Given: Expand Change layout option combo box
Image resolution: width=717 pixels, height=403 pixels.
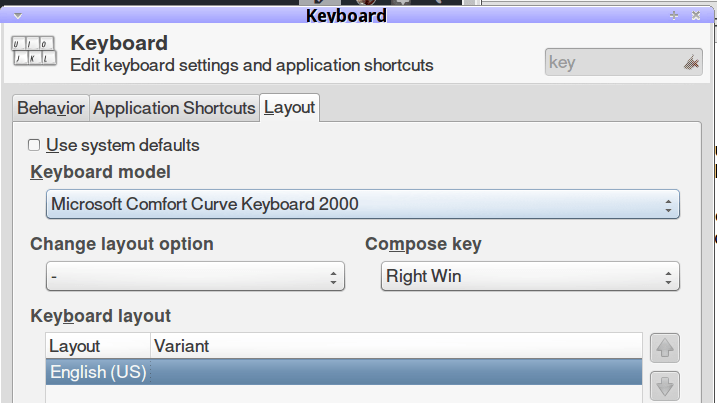Looking at the screenshot, I should click(x=195, y=277).
